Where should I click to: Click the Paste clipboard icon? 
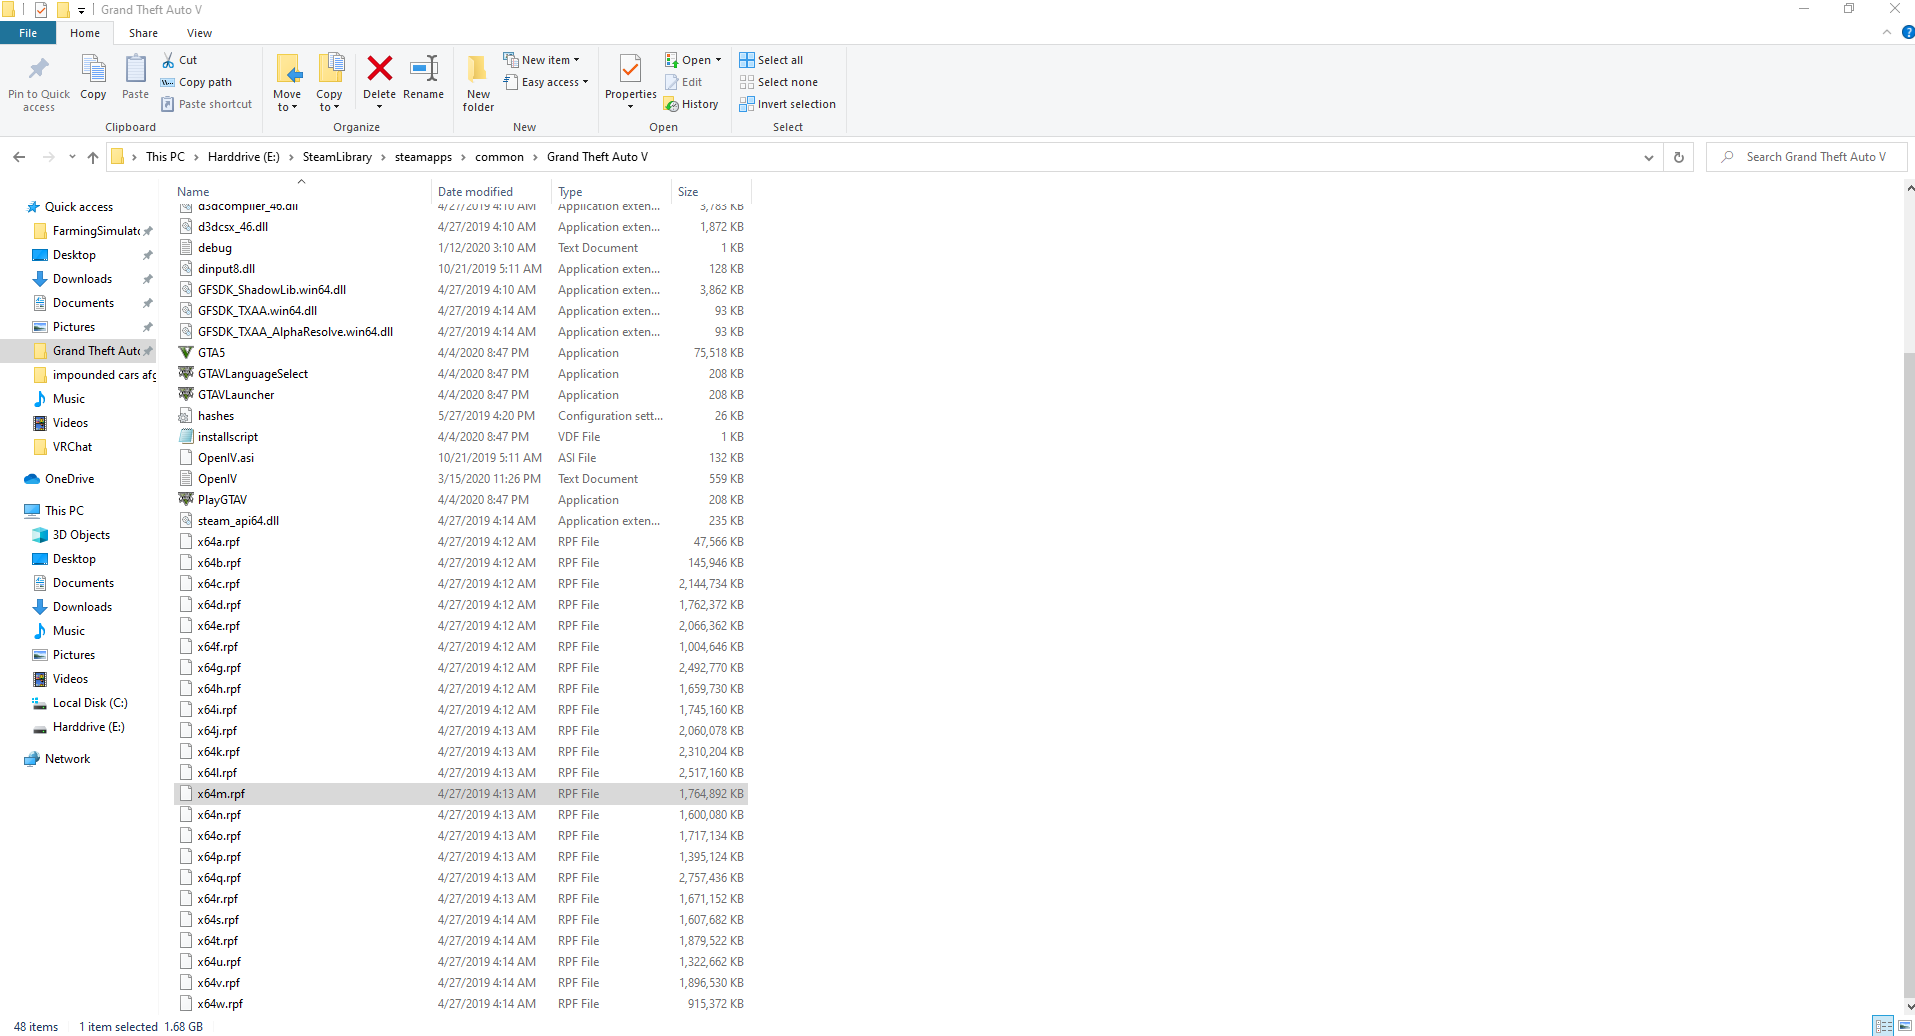click(x=135, y=70)
